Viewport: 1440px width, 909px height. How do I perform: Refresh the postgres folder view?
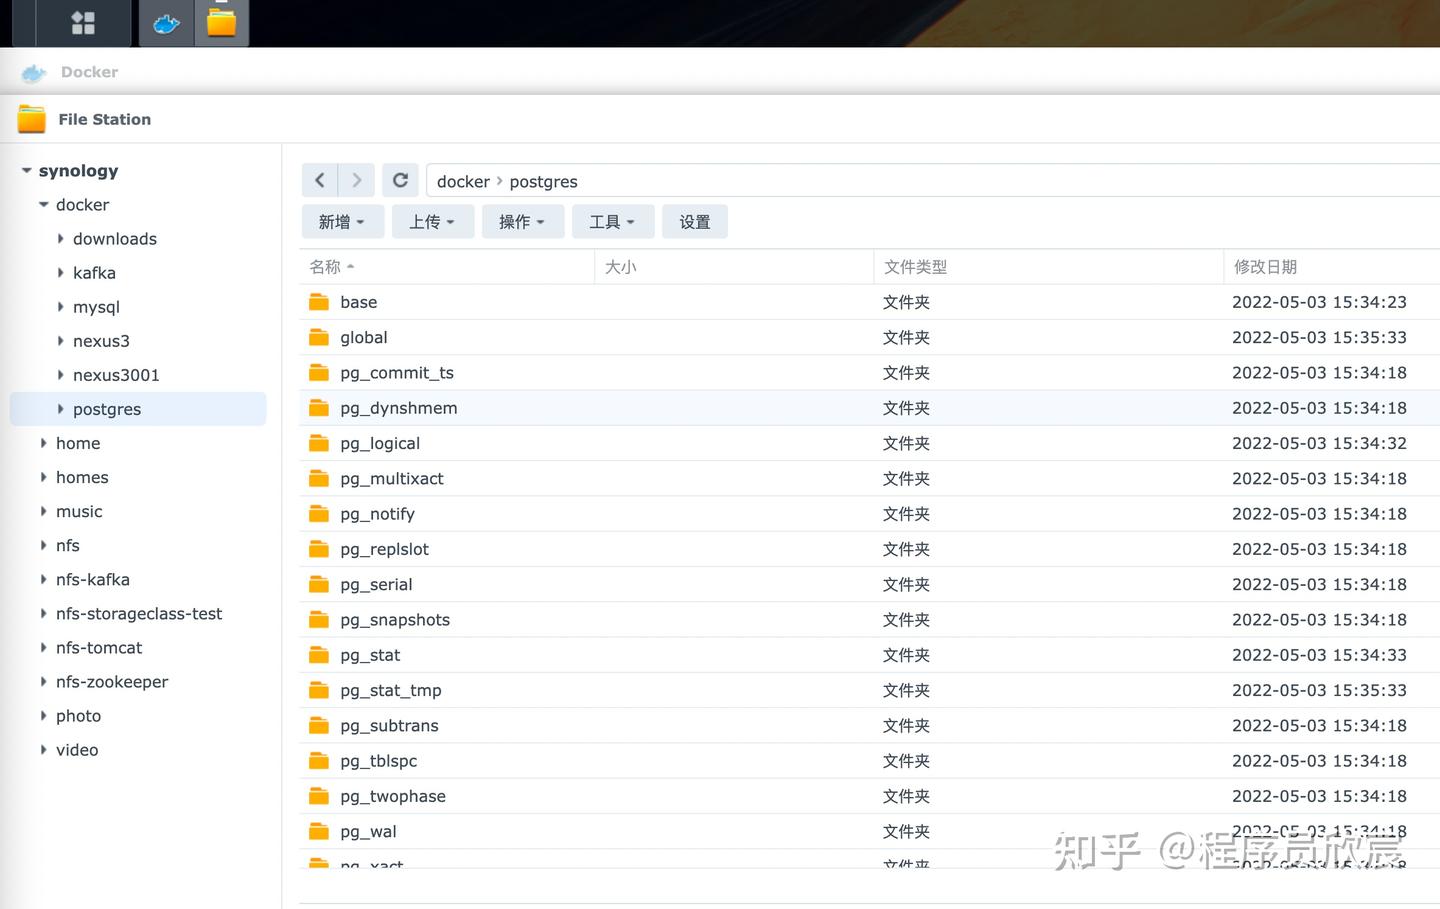pyautogui.click(x=400, y=180)
